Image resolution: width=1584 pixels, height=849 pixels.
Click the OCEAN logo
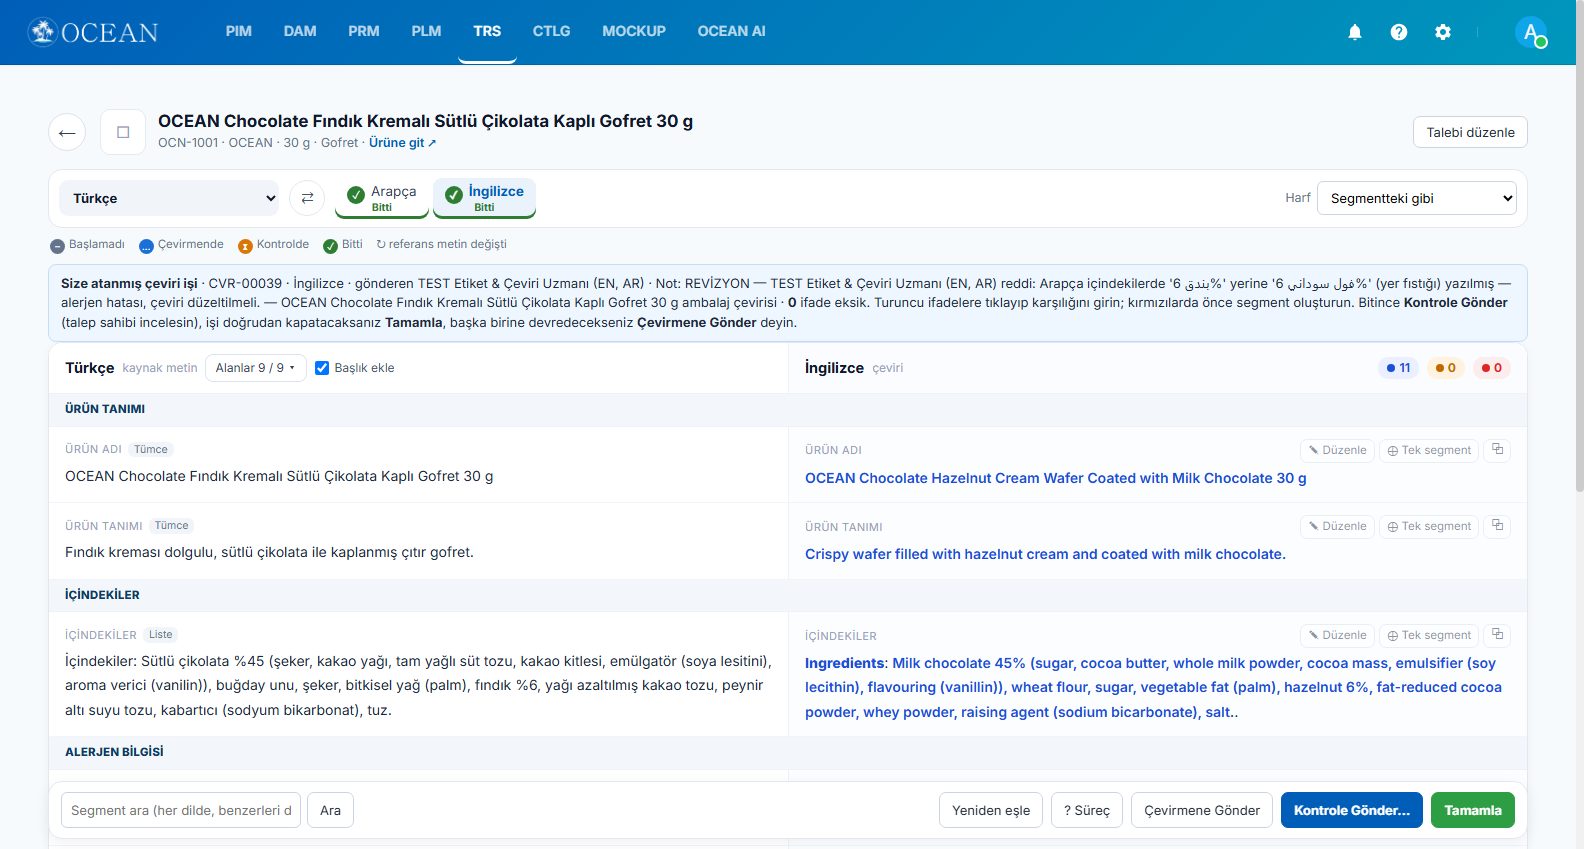[x=93, y=32]
